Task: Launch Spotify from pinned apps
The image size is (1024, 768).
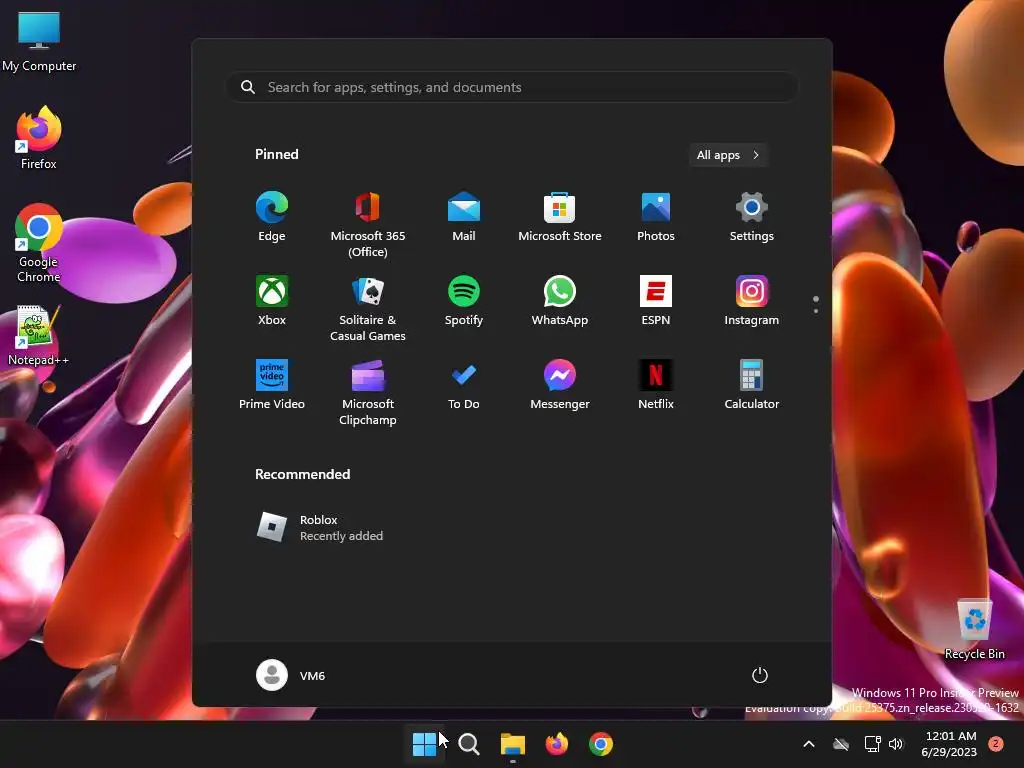Action: (464, 301)
